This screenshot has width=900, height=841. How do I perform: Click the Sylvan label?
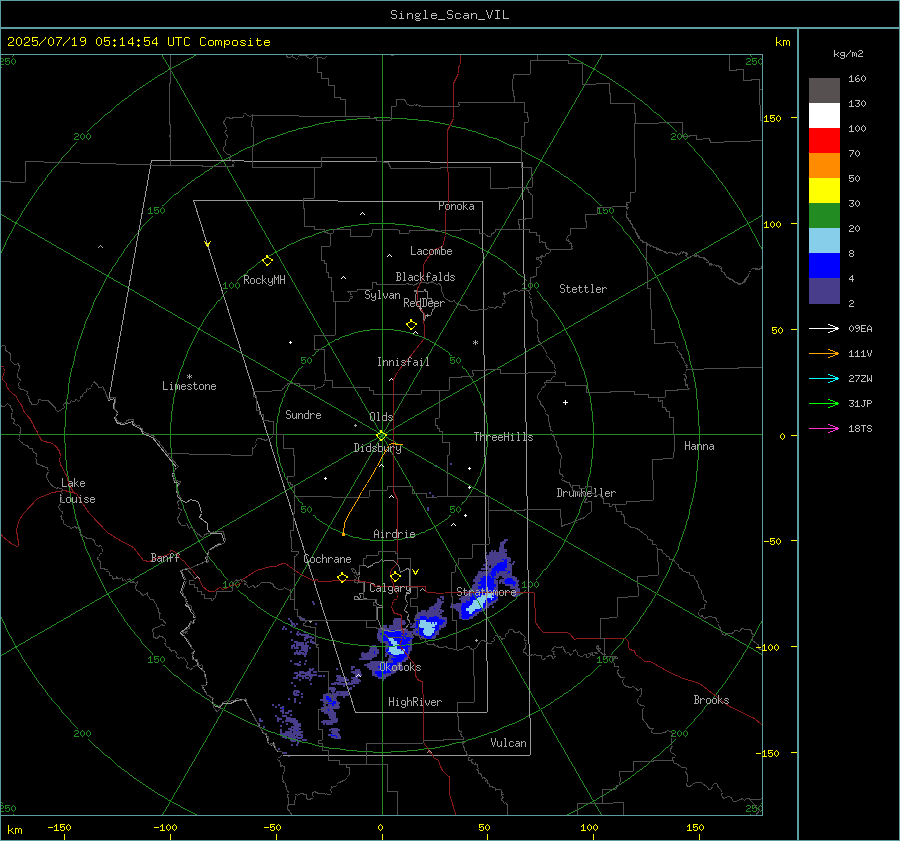382,295
